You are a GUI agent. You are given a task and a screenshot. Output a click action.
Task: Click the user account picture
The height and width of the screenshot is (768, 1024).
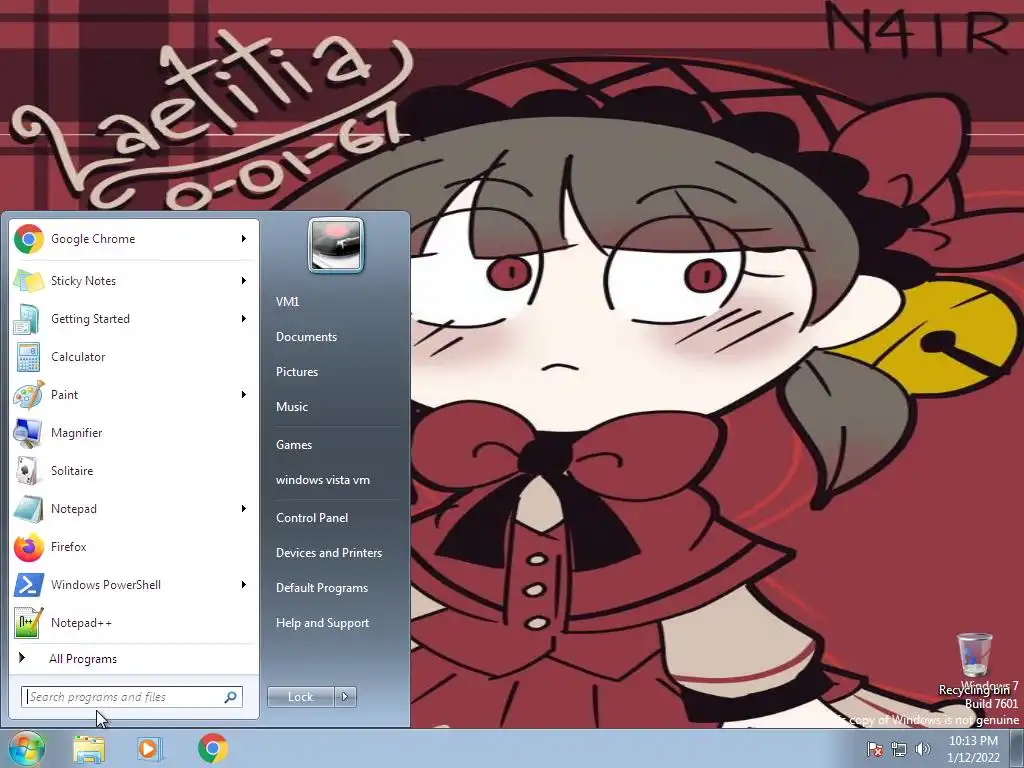coord(336,245)
